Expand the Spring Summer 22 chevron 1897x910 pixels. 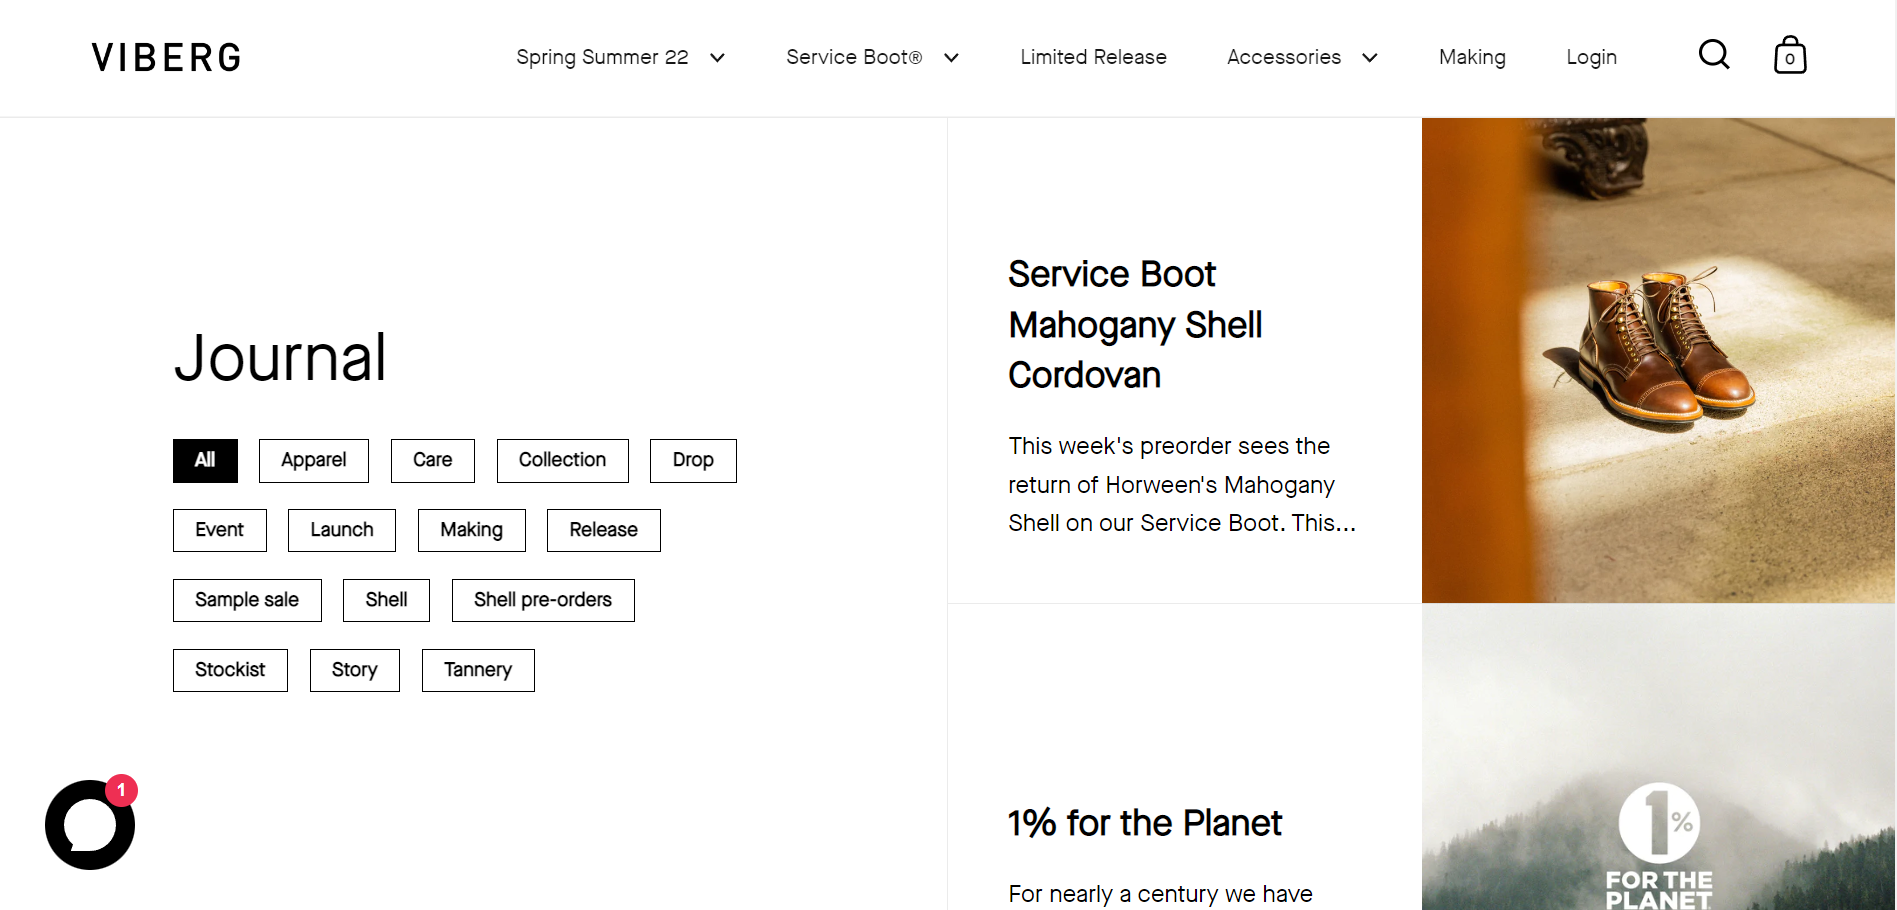[717, 58]
